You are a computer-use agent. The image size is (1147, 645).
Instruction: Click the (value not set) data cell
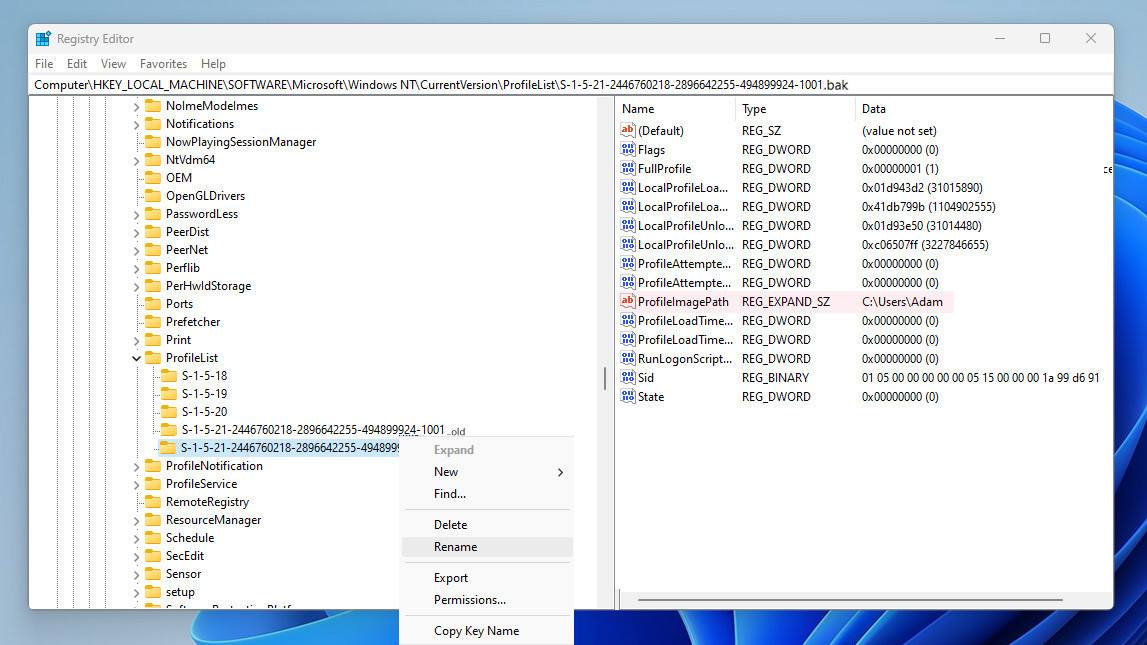tap(899, 131)
